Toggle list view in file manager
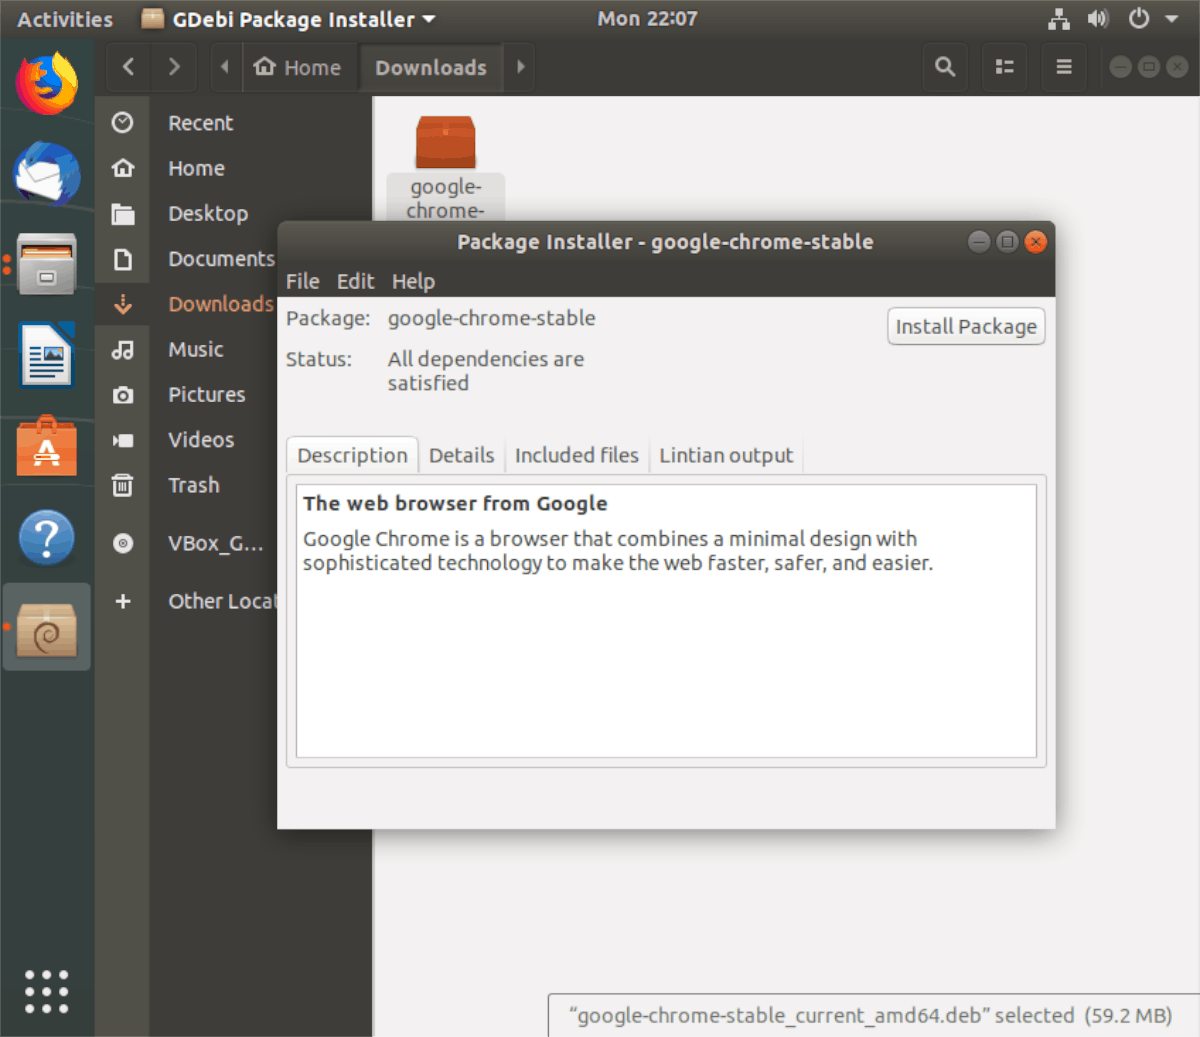 [1004, 67]
